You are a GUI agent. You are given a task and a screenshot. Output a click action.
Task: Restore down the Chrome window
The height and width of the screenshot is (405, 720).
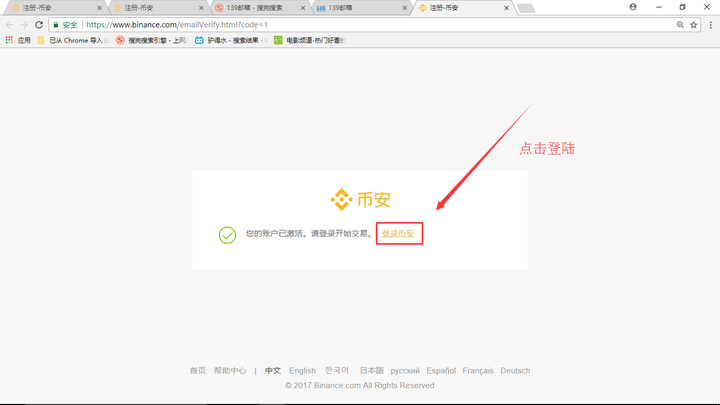click(x=682, y=7)
